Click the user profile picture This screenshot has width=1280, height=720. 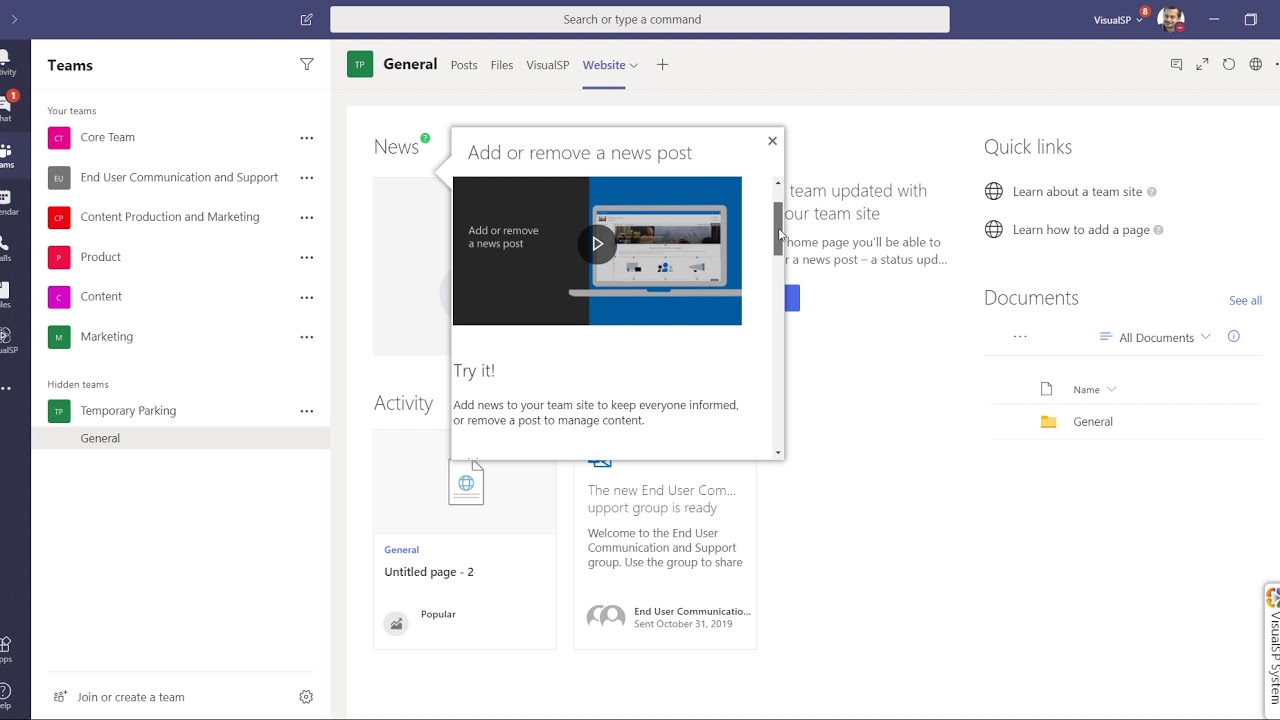(1171, 19)
